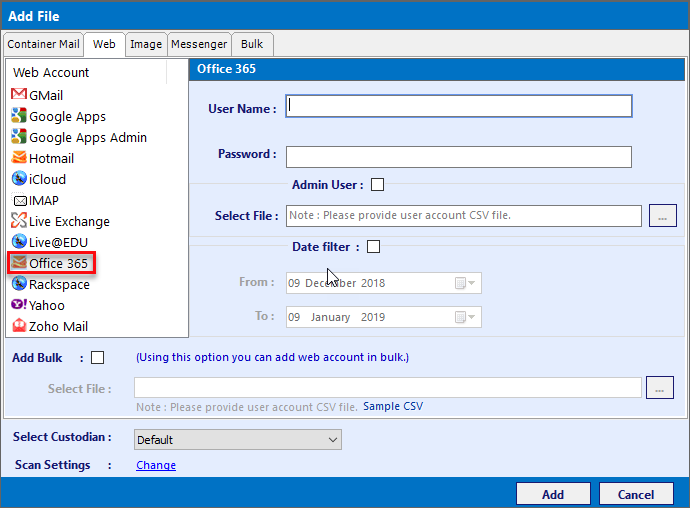Image resolution: width=690 pixels, height=508 pixels.
Task: Focus the Password field
Action: pyautogui.click(x=459, y=157)
